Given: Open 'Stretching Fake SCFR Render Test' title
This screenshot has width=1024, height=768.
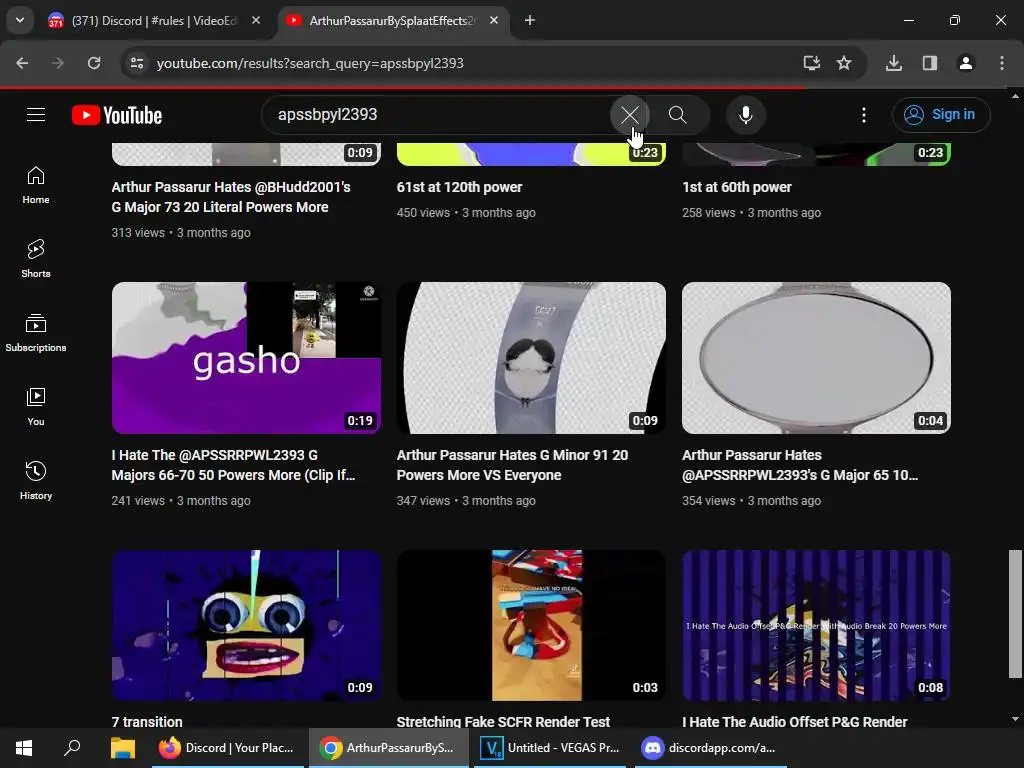Looking at the screenshot, I should [503, 722].
